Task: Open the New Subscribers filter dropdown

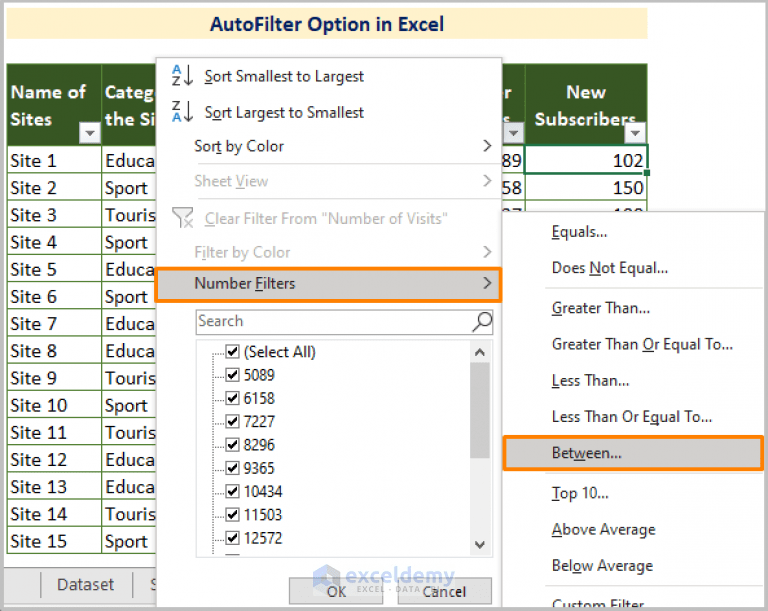Action: (635, 133)
